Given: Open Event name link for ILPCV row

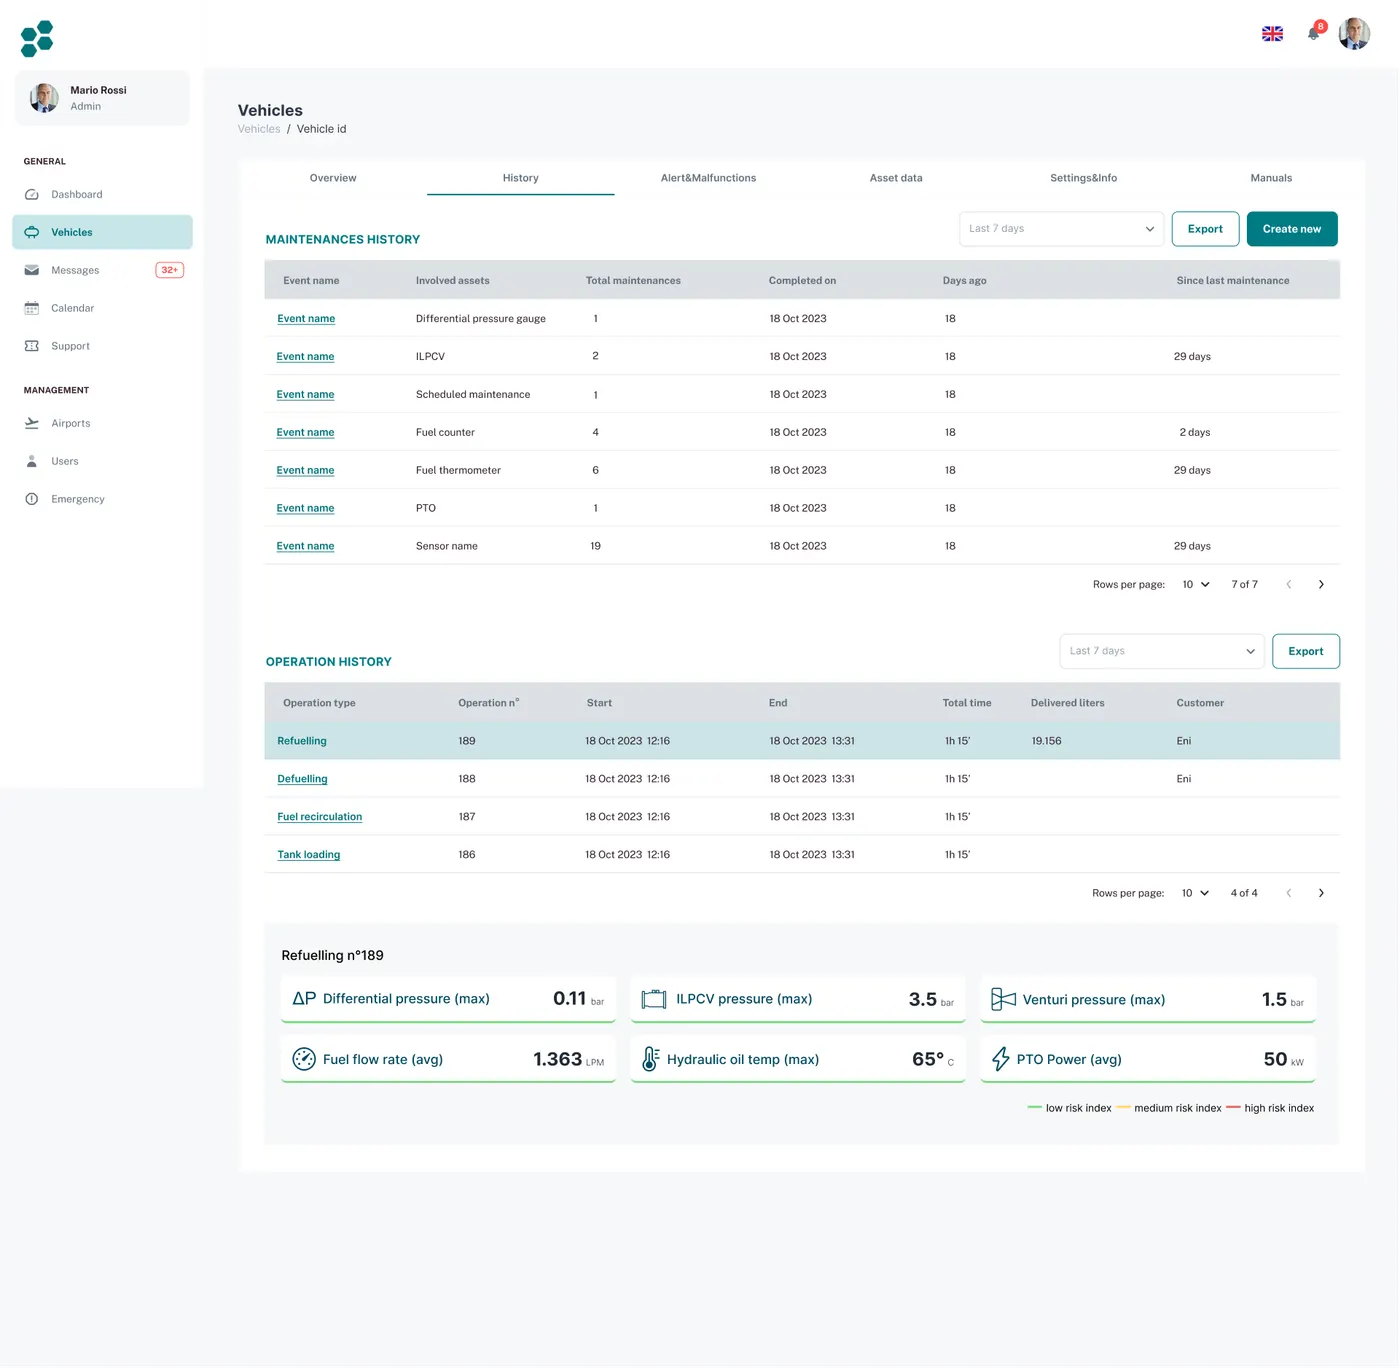Looking at the screenshot, I should [306, 357].
